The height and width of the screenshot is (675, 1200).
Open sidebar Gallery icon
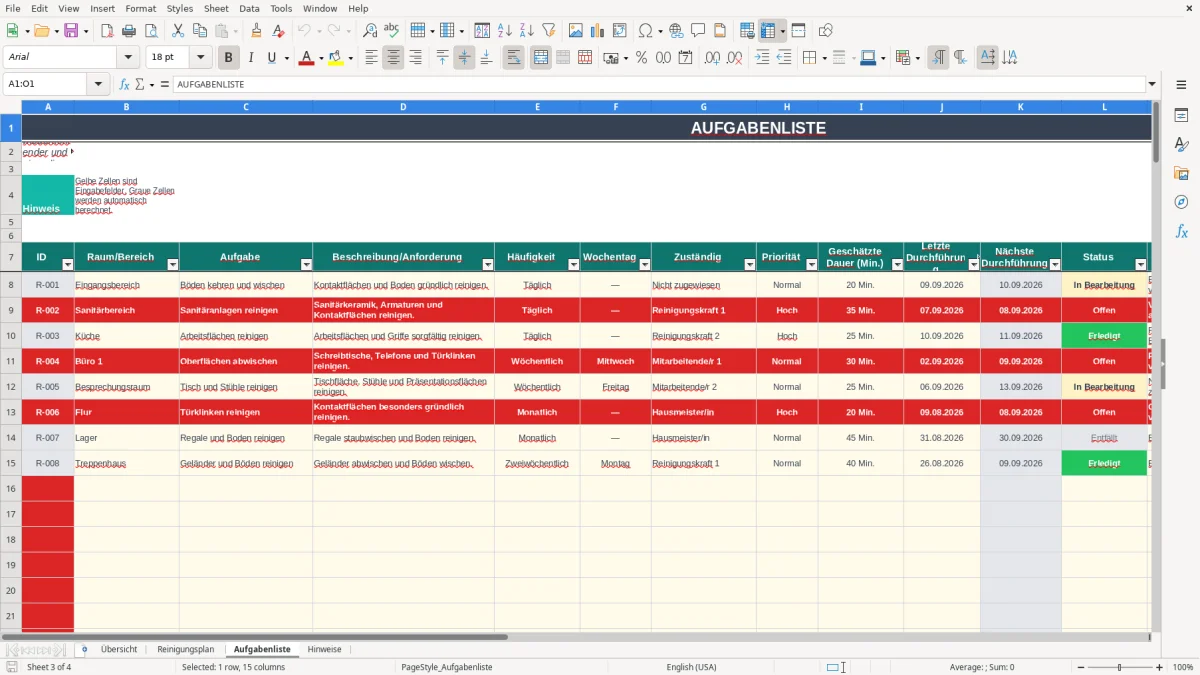1181,174
